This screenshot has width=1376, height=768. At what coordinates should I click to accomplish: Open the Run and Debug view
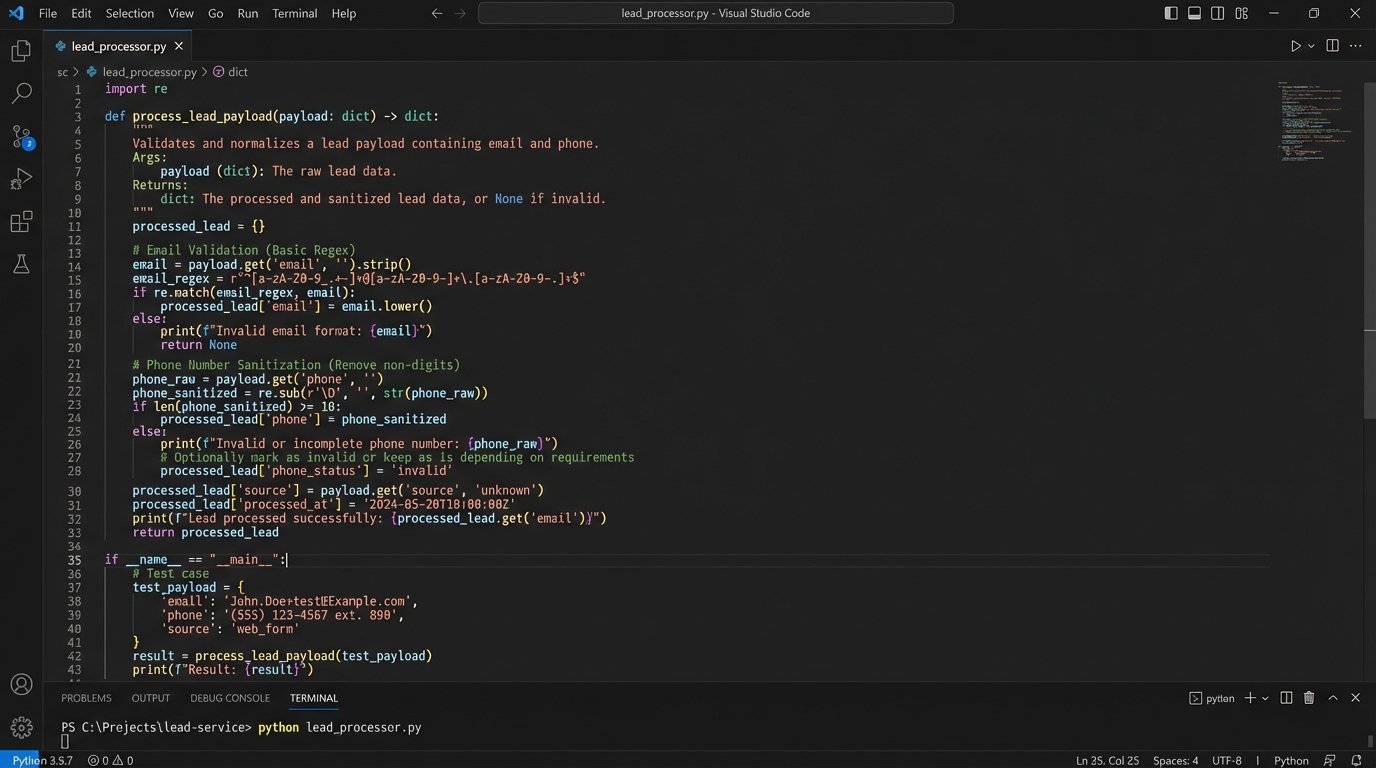click(x=21, y=178)
